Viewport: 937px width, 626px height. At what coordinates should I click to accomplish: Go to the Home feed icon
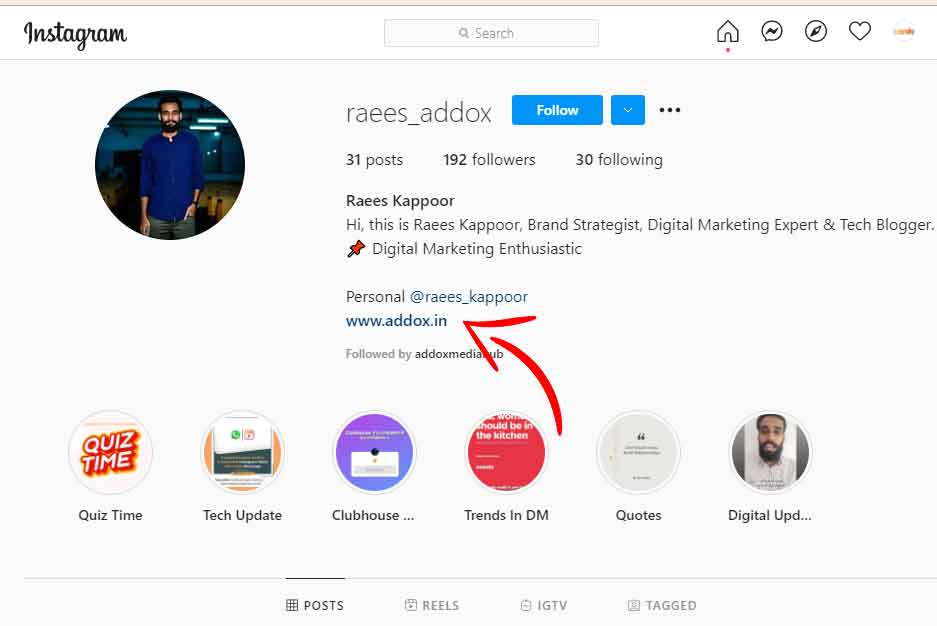727,31
